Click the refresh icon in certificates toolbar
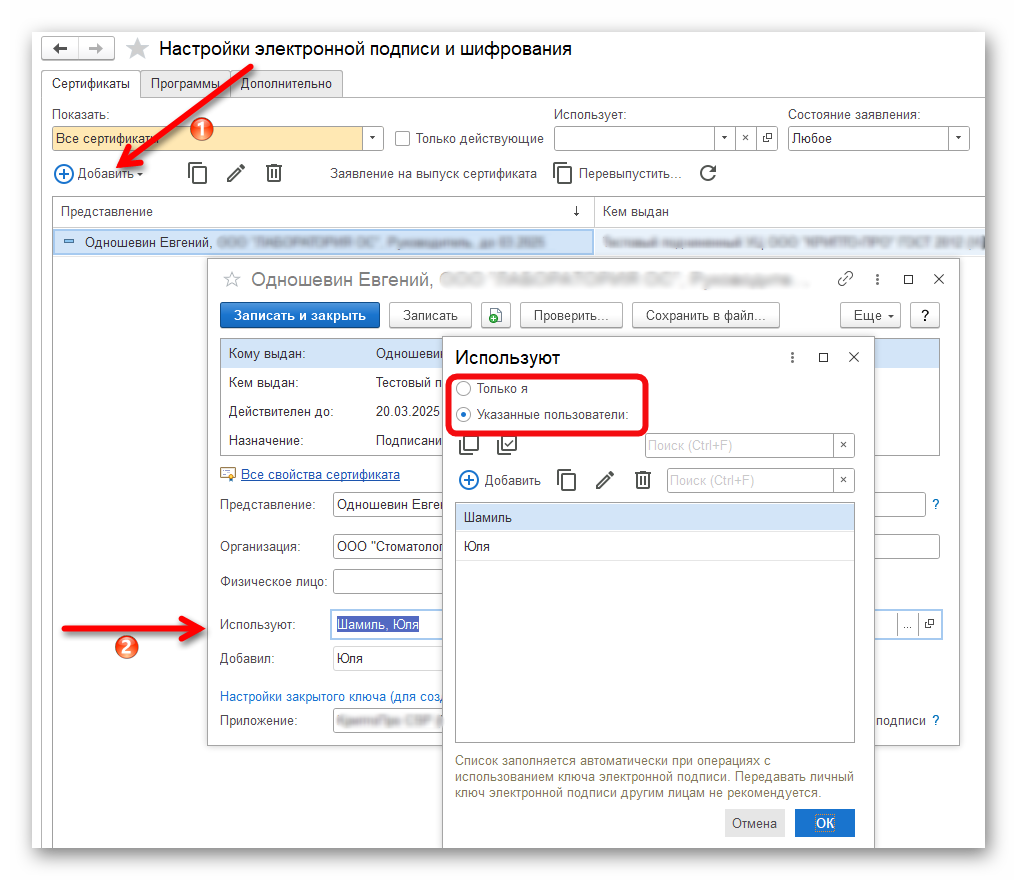 pyautogui.click(x=708, y=173)
